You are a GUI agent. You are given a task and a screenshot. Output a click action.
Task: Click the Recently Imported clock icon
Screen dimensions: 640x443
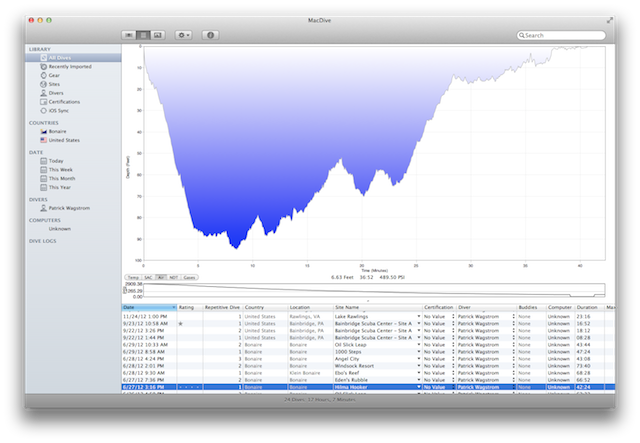coord(43,67)
